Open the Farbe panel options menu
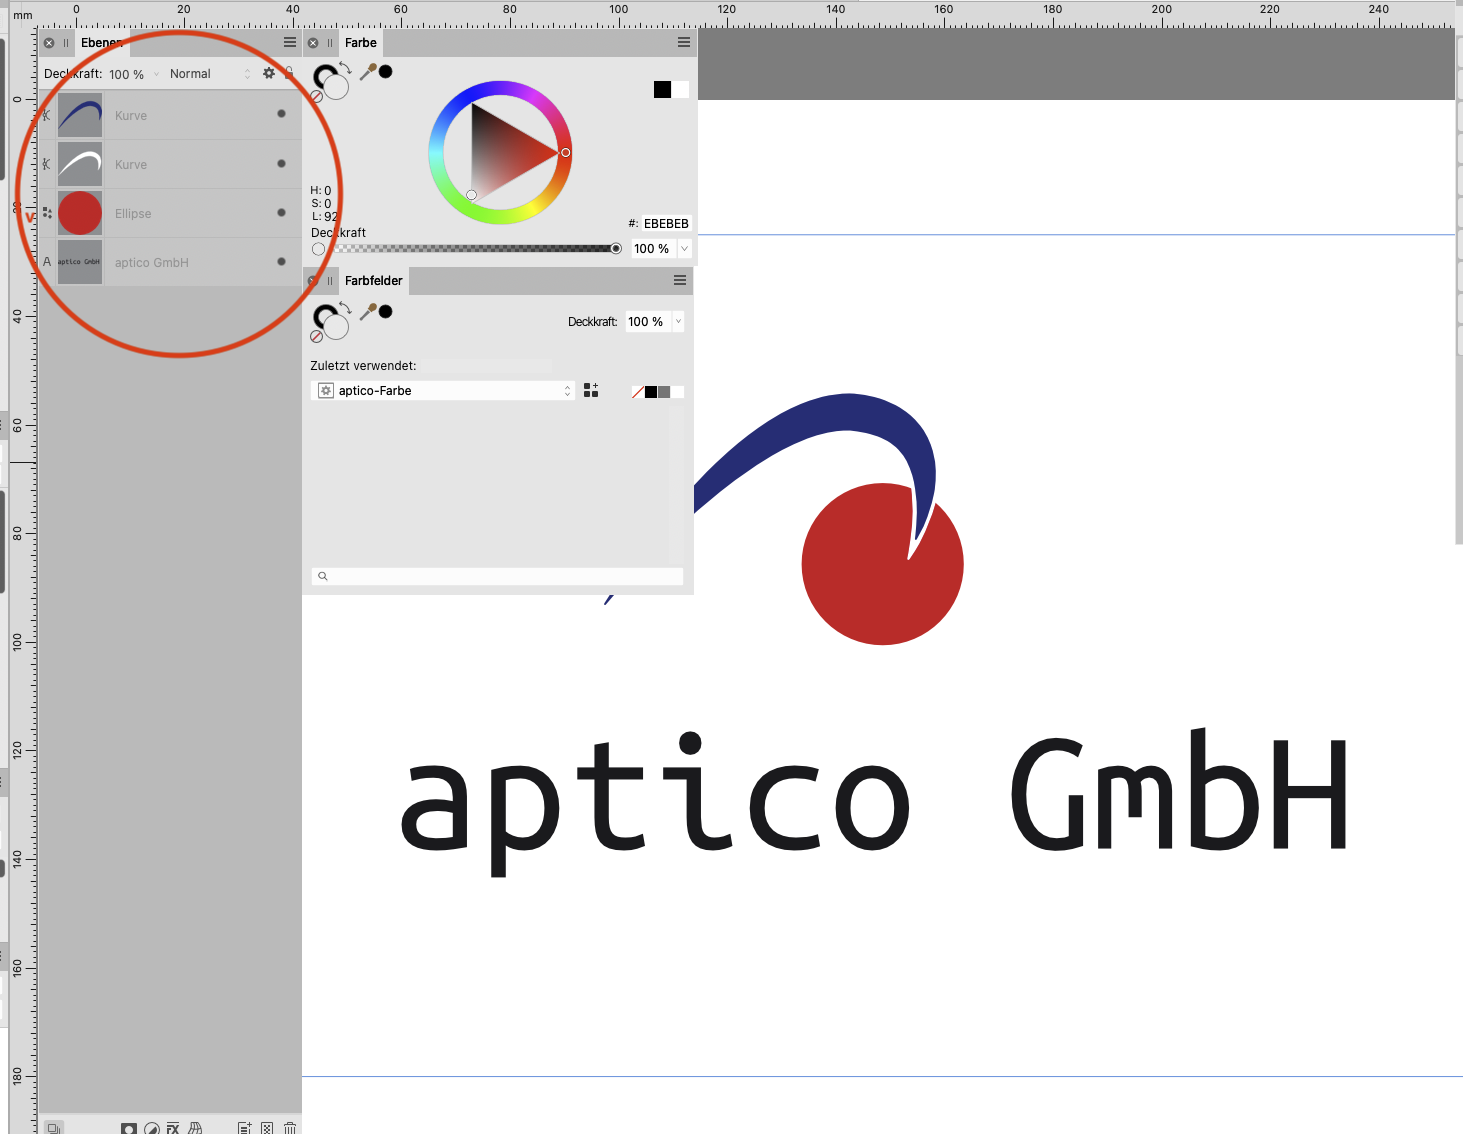Viewport: 1463px width, 1134px height. point(684,42)
